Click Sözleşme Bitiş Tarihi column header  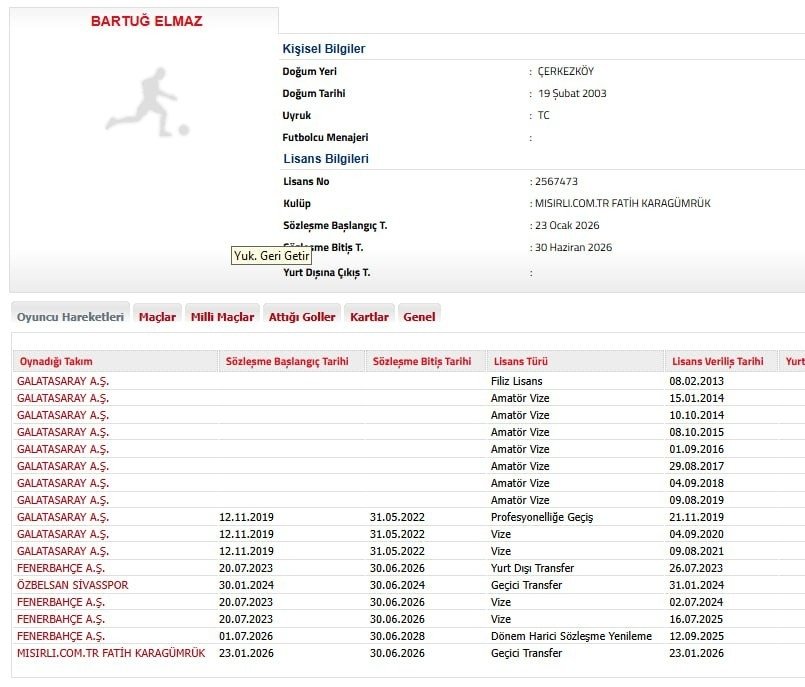pos(420,362)
